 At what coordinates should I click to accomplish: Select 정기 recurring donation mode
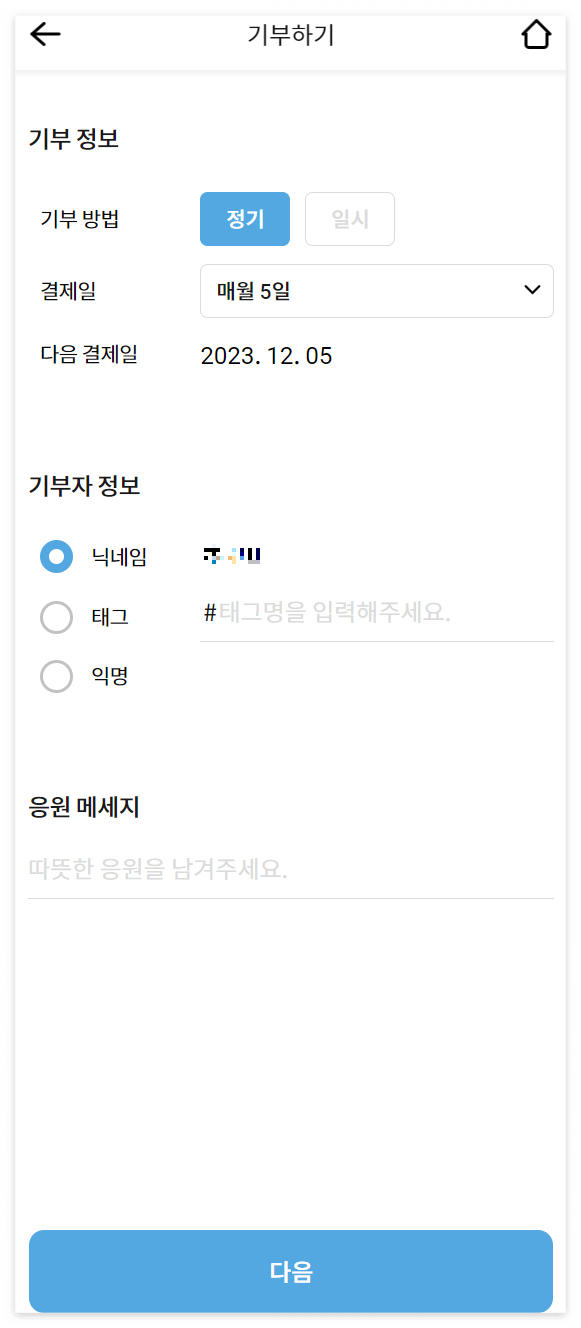pos(244,218)
